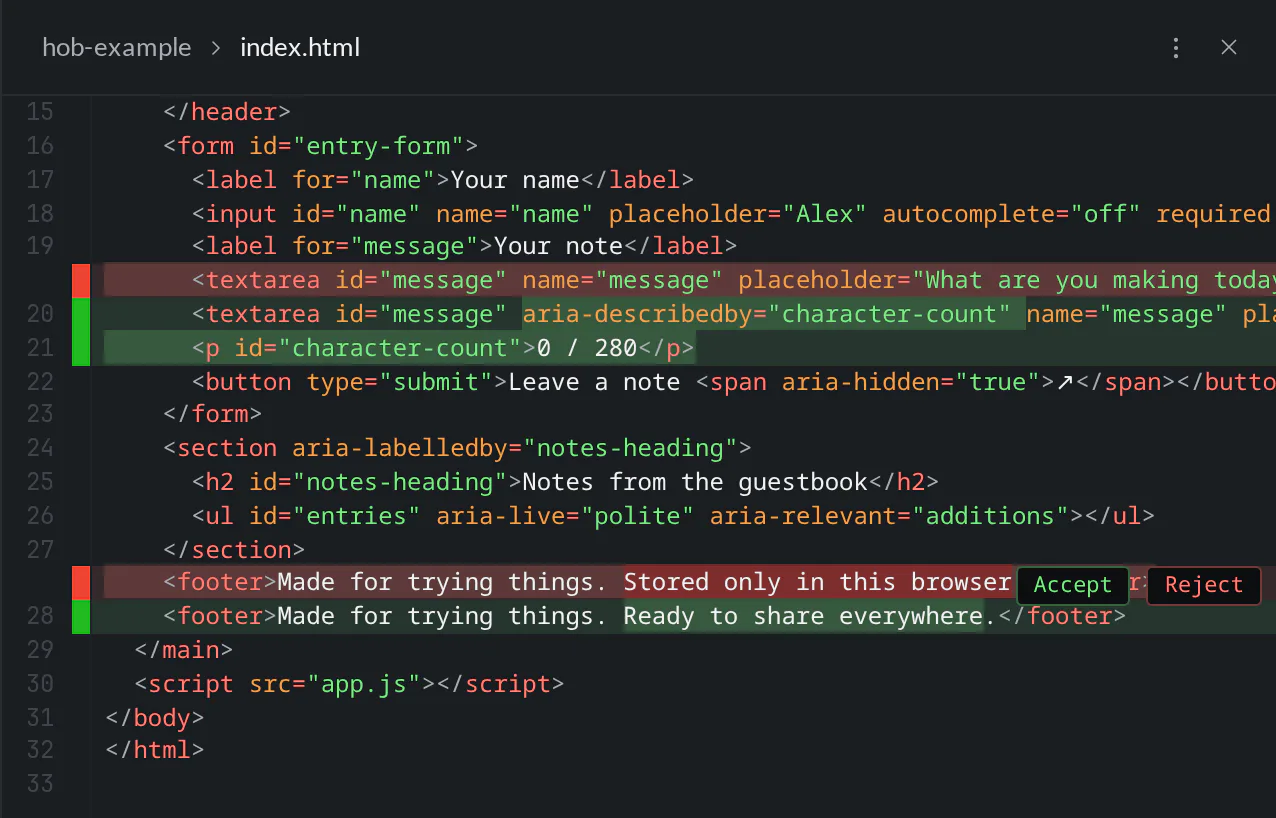Click the closing </section> tag on line 27
1276x818 pixels.
234,550
